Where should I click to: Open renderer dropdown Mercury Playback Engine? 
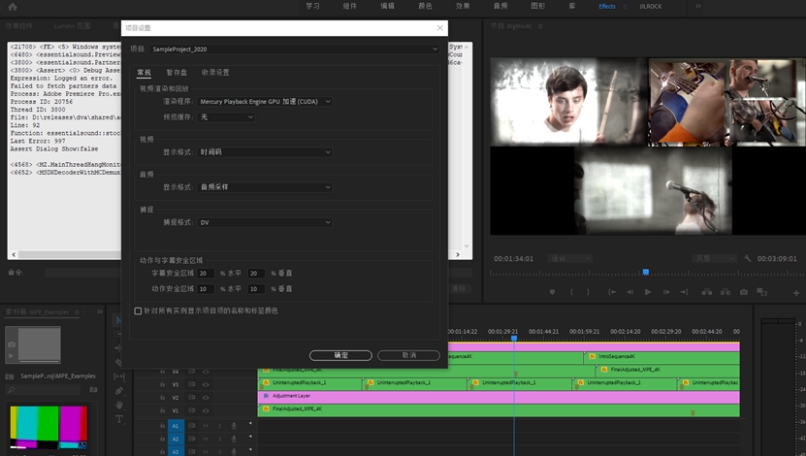(x=265, y=102)
